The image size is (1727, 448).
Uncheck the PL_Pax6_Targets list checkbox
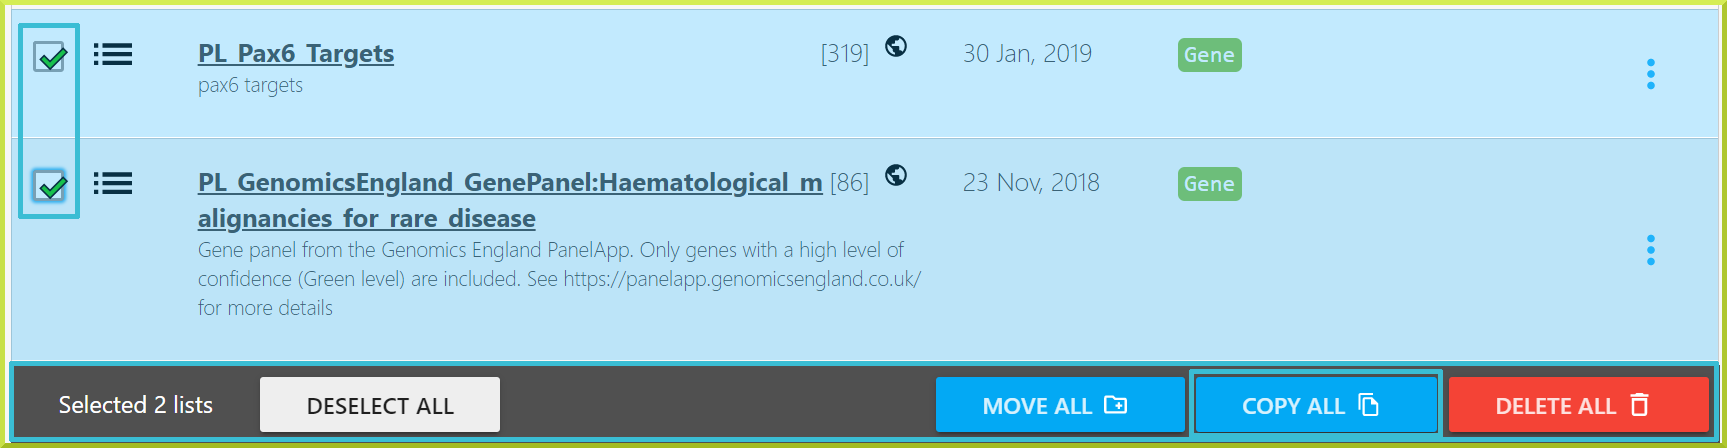tap(50, 57)
